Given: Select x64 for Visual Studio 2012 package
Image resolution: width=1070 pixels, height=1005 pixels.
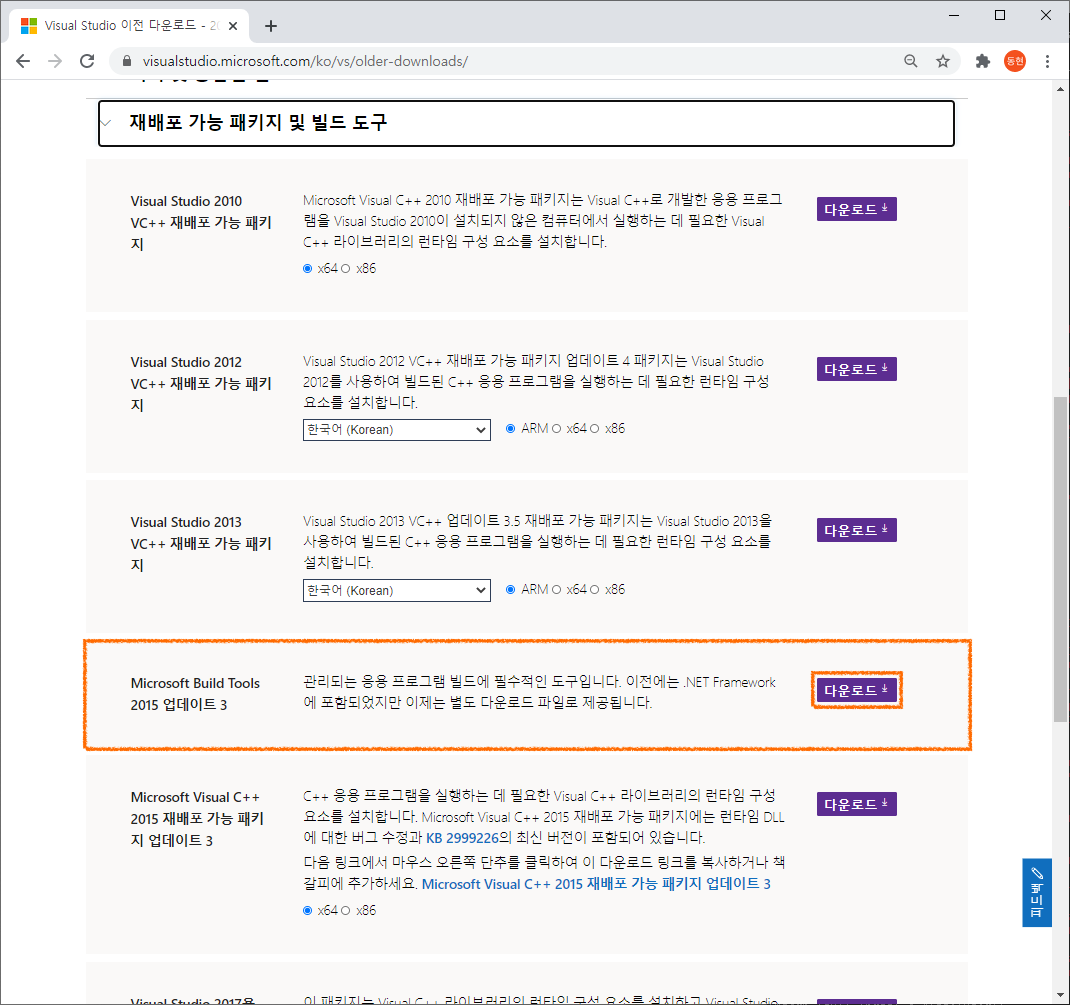Looking at the screenshot, I should tap(556, 428).
